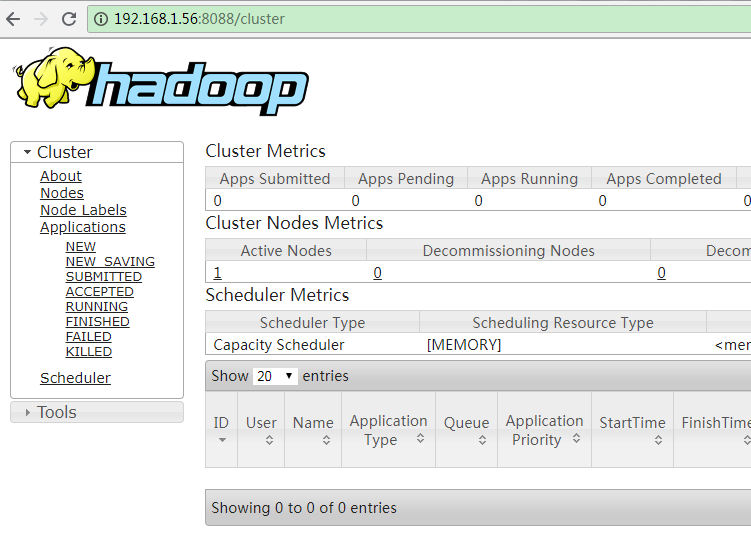Sort table by Queue column
Screen dimensions: 751x550
[x=466, y=431]
